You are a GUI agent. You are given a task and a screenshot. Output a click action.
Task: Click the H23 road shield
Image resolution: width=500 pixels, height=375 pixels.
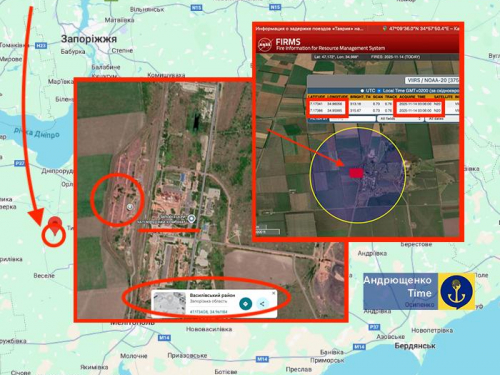(41, 46)
